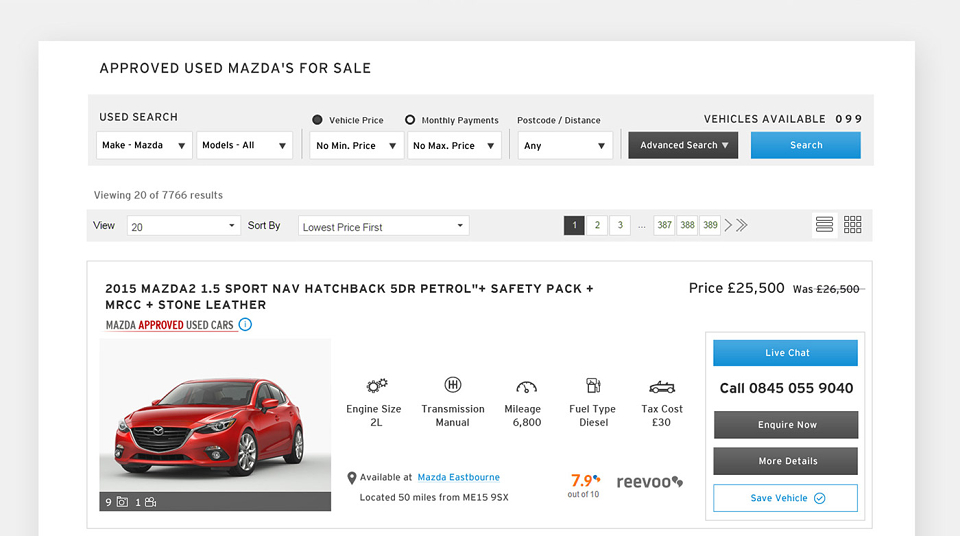960x536 pixels.
Task: Go to results page 387
Action: click(664, 225)
